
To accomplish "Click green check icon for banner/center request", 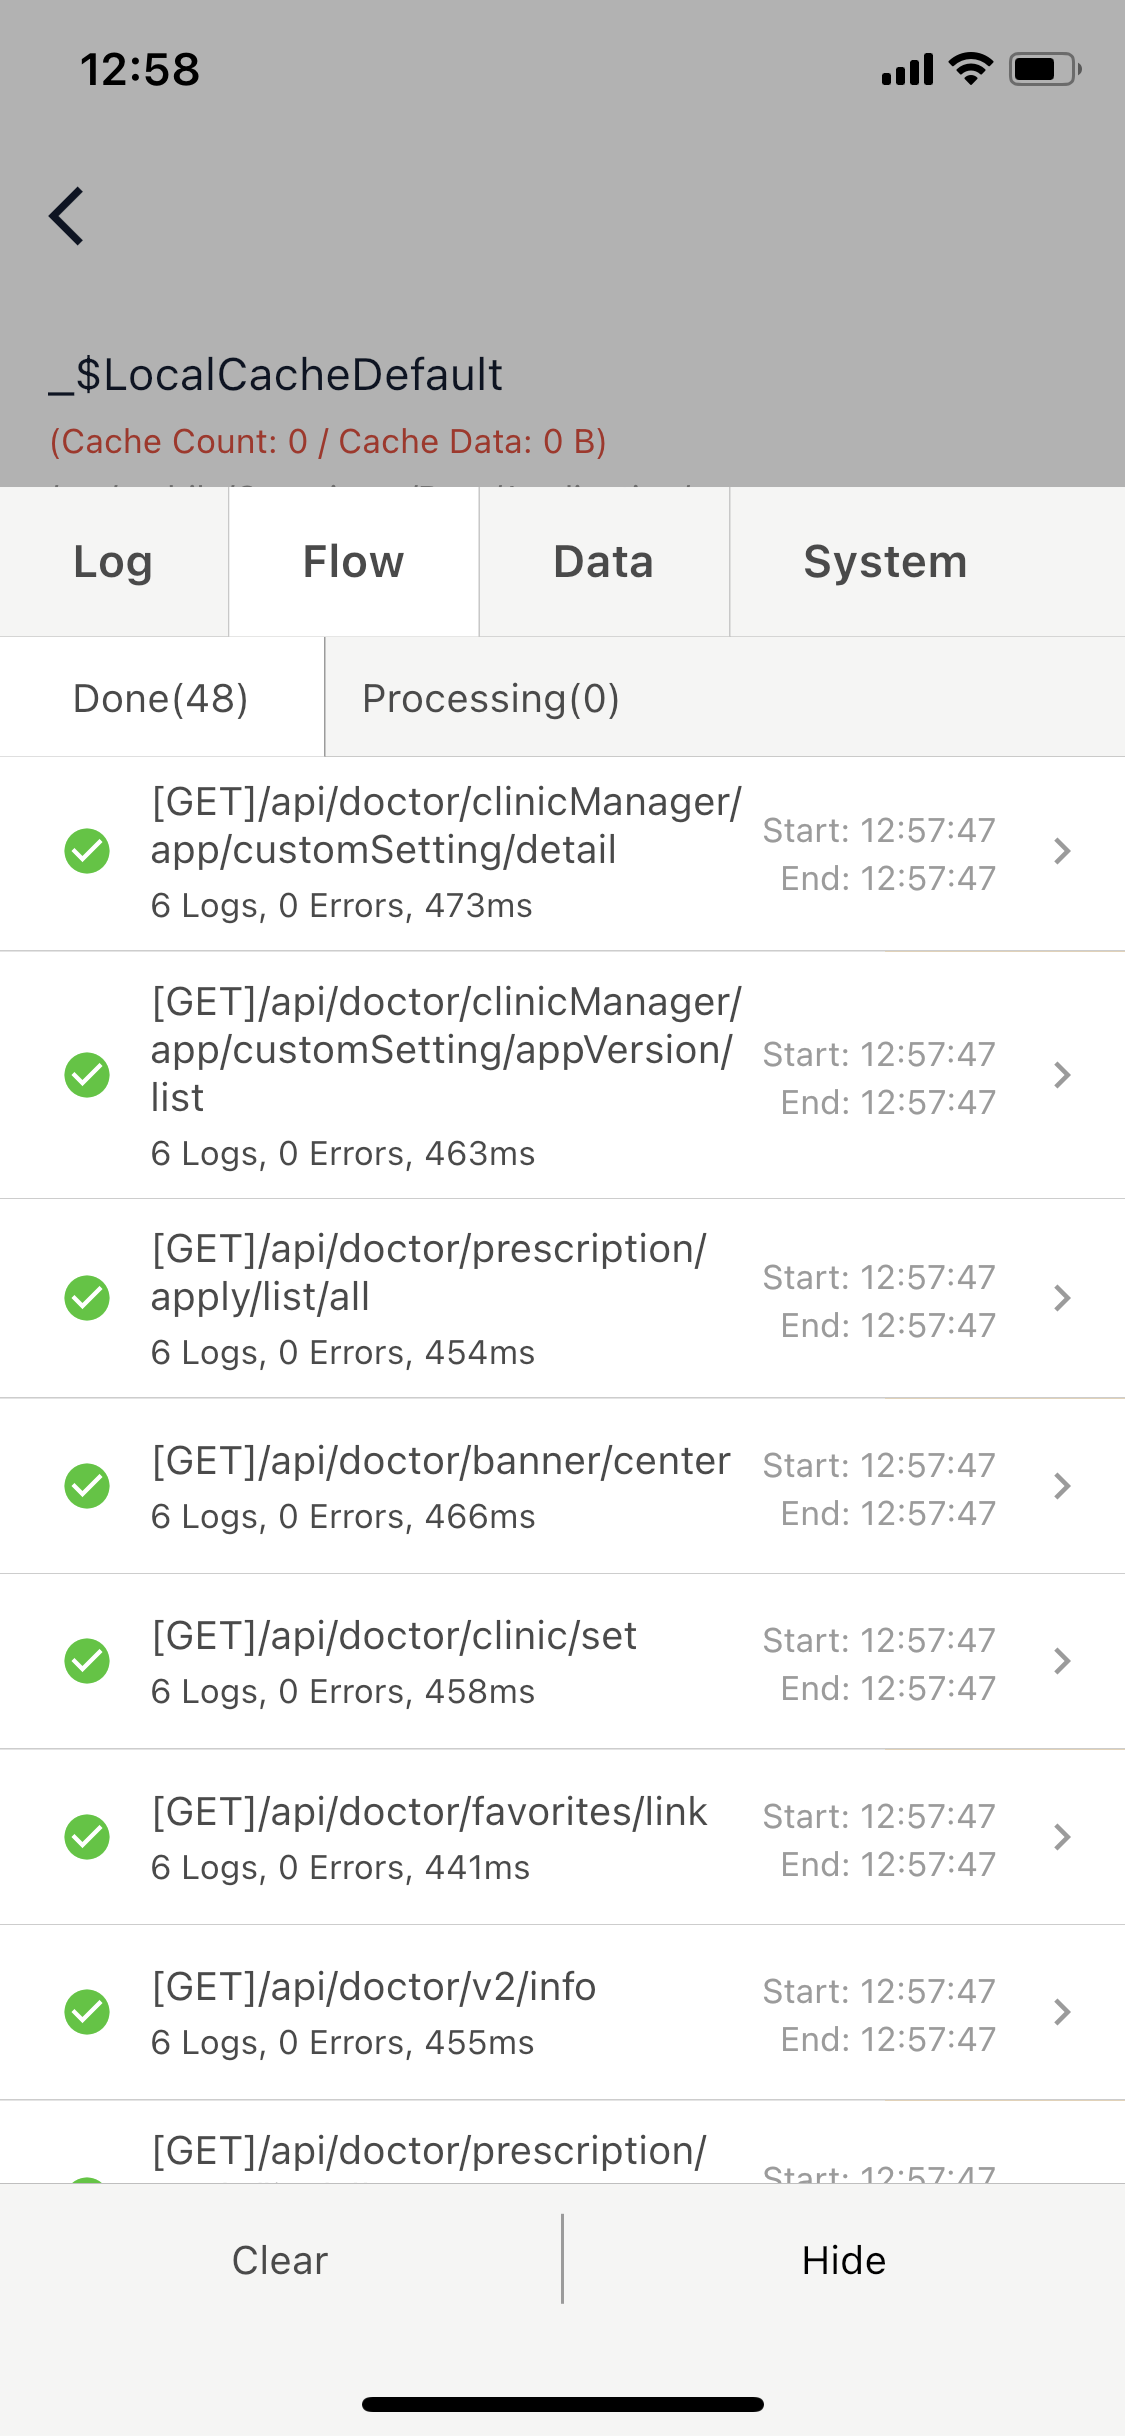I will [87, 1486].
